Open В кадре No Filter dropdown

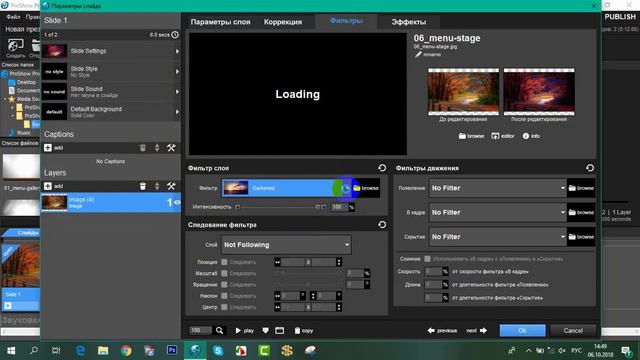pyautogui.click(x=498, y=212)
